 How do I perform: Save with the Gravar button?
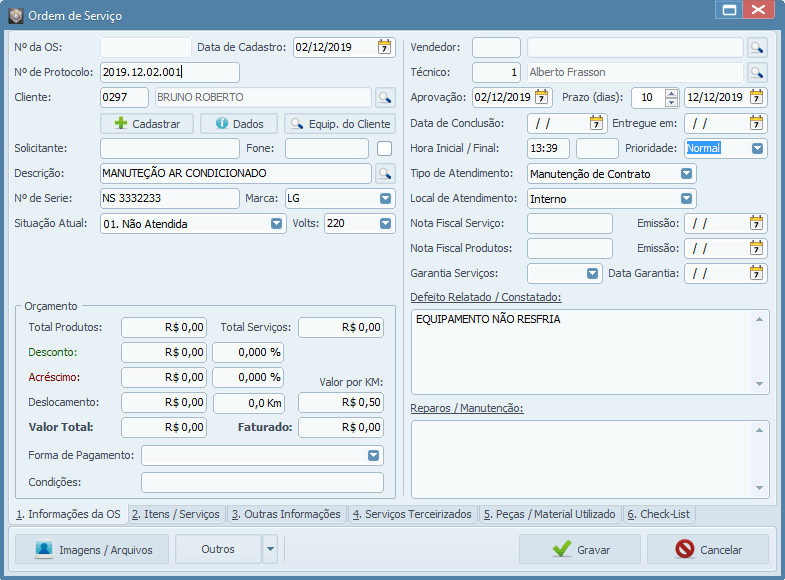(x=580, y=549)
